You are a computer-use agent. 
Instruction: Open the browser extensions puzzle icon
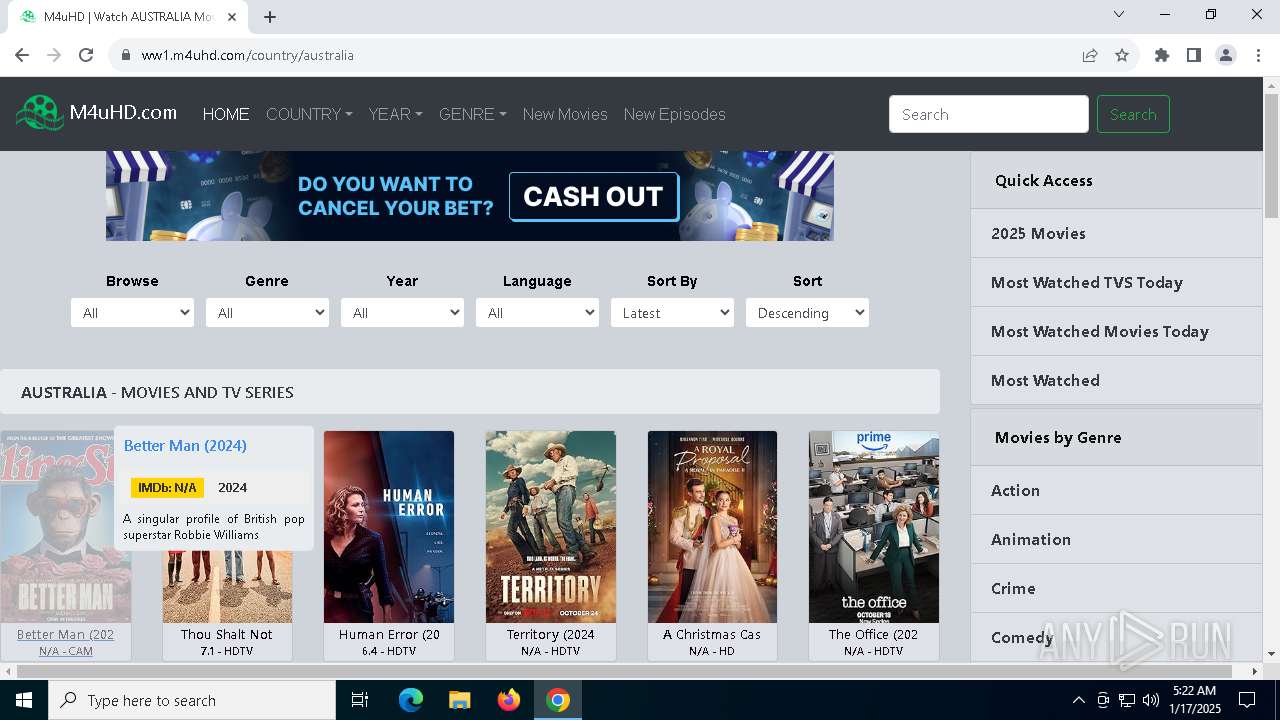pyautogui.click(x=1162, y=55)
